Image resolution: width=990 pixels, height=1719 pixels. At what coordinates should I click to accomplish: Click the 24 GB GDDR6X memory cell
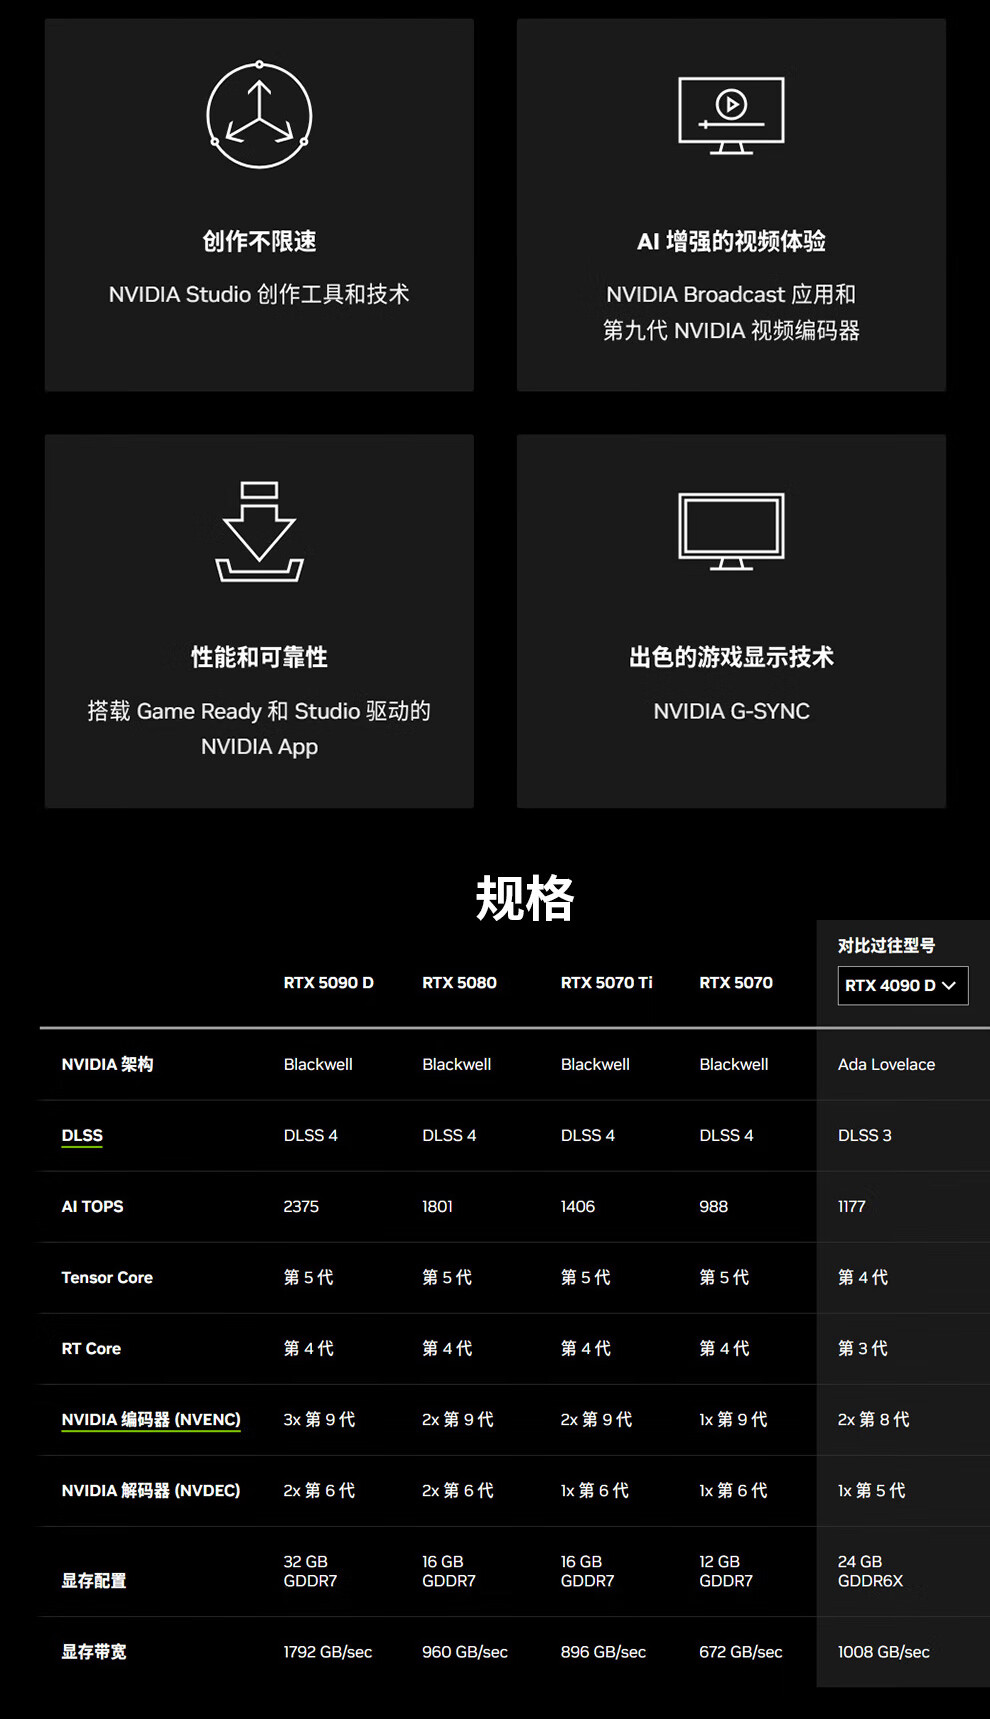(870, 1571)
